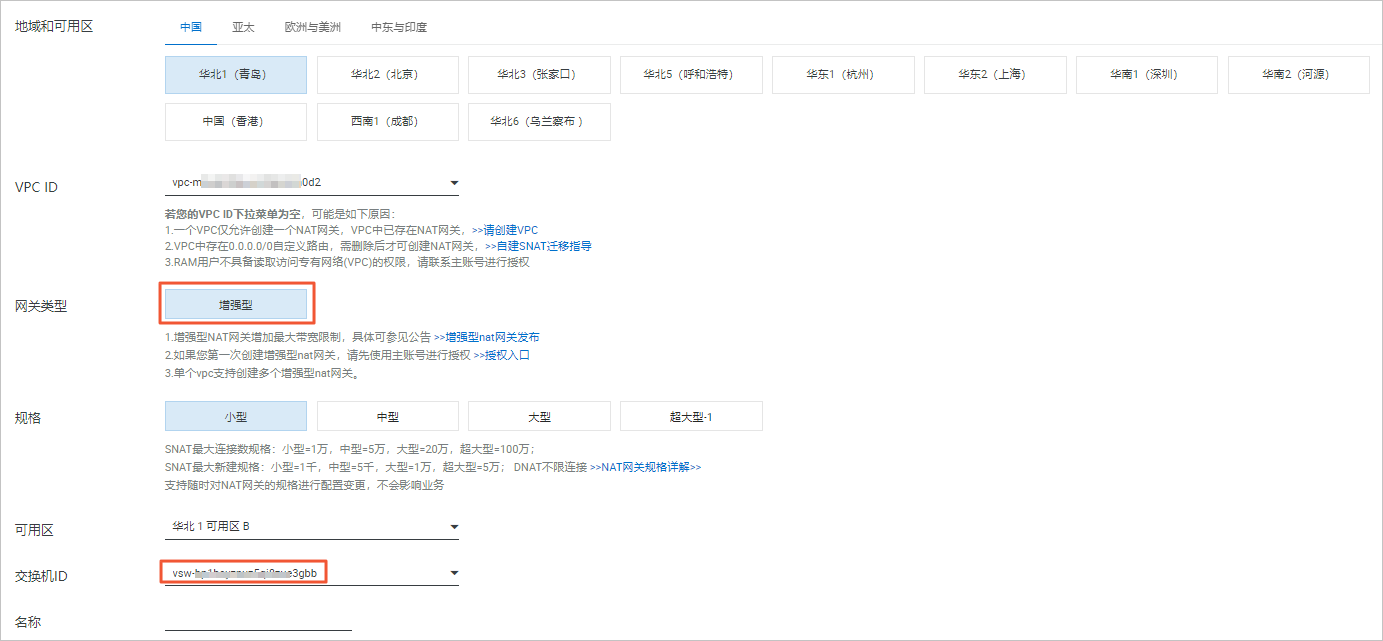Select region 华北2（北京）
This screenshot has height=641, width=1383.
(x=388, y=75)
